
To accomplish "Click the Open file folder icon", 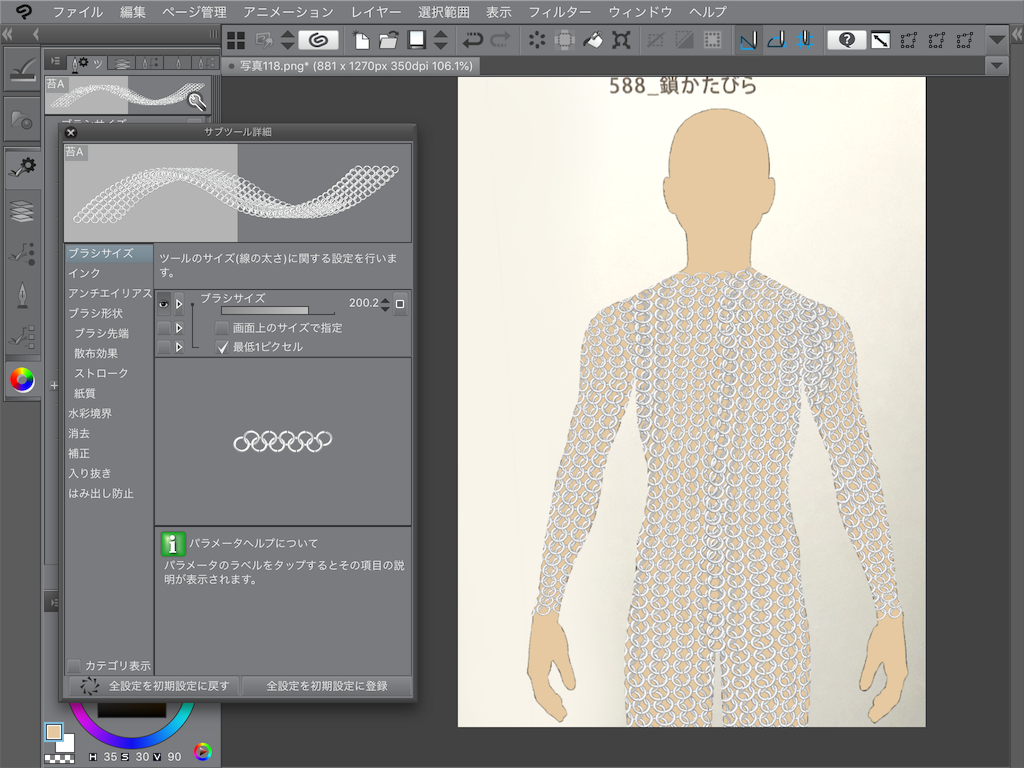I will [389, 40].
